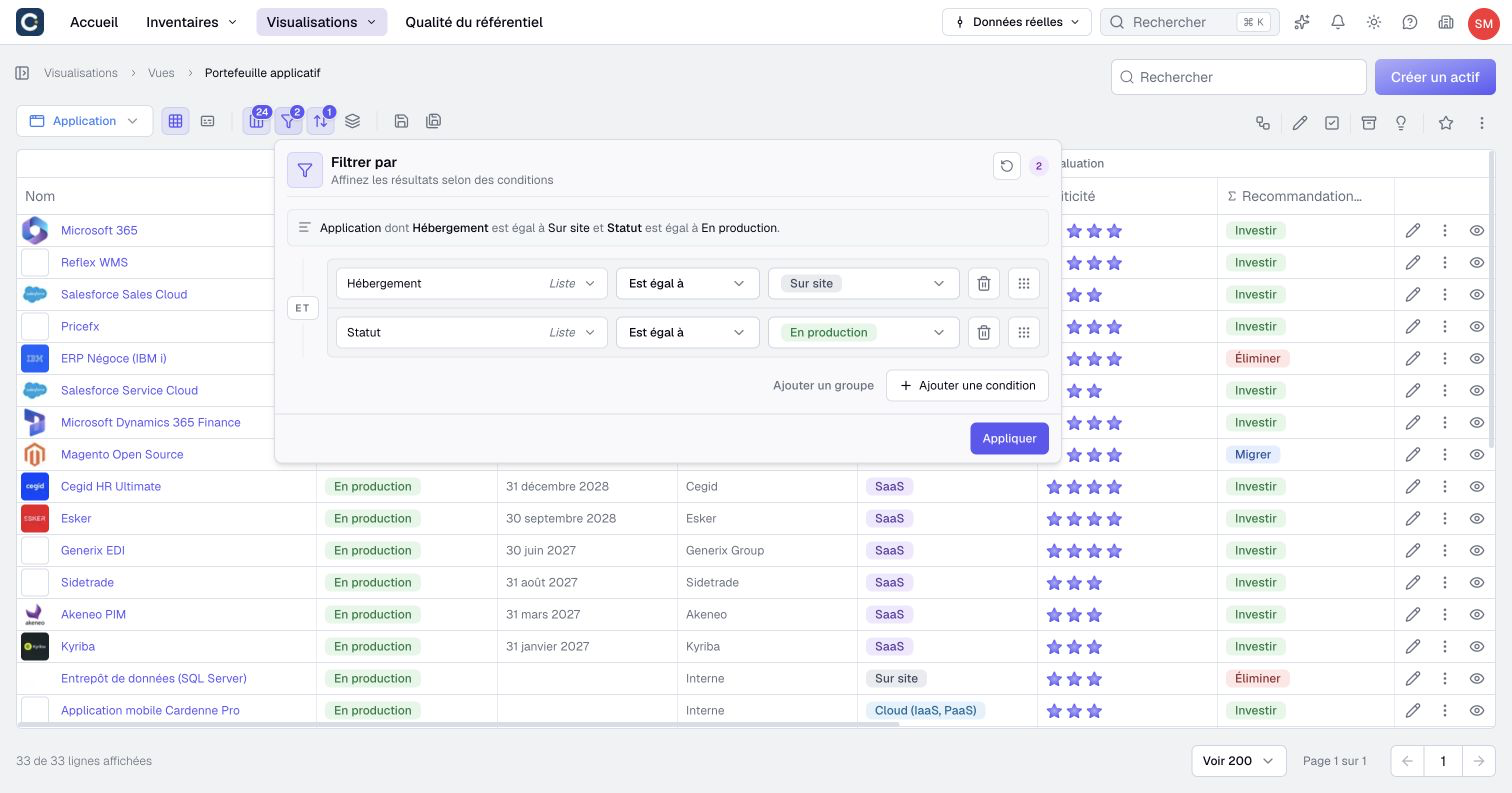Click Ajouter une condition
Screen dimensions: 1512x793
[x=967, y=385]
